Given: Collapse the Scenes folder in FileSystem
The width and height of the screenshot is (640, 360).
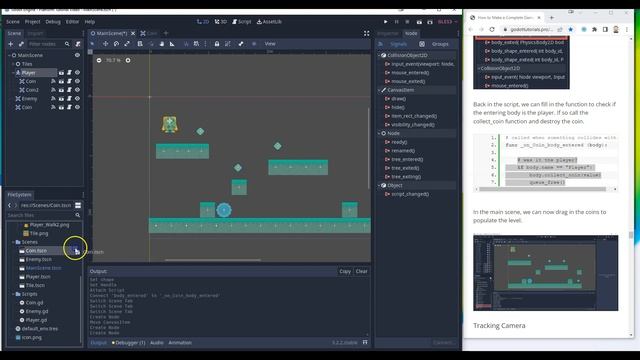Looking at the screenshot, I should tap(13, 242).
